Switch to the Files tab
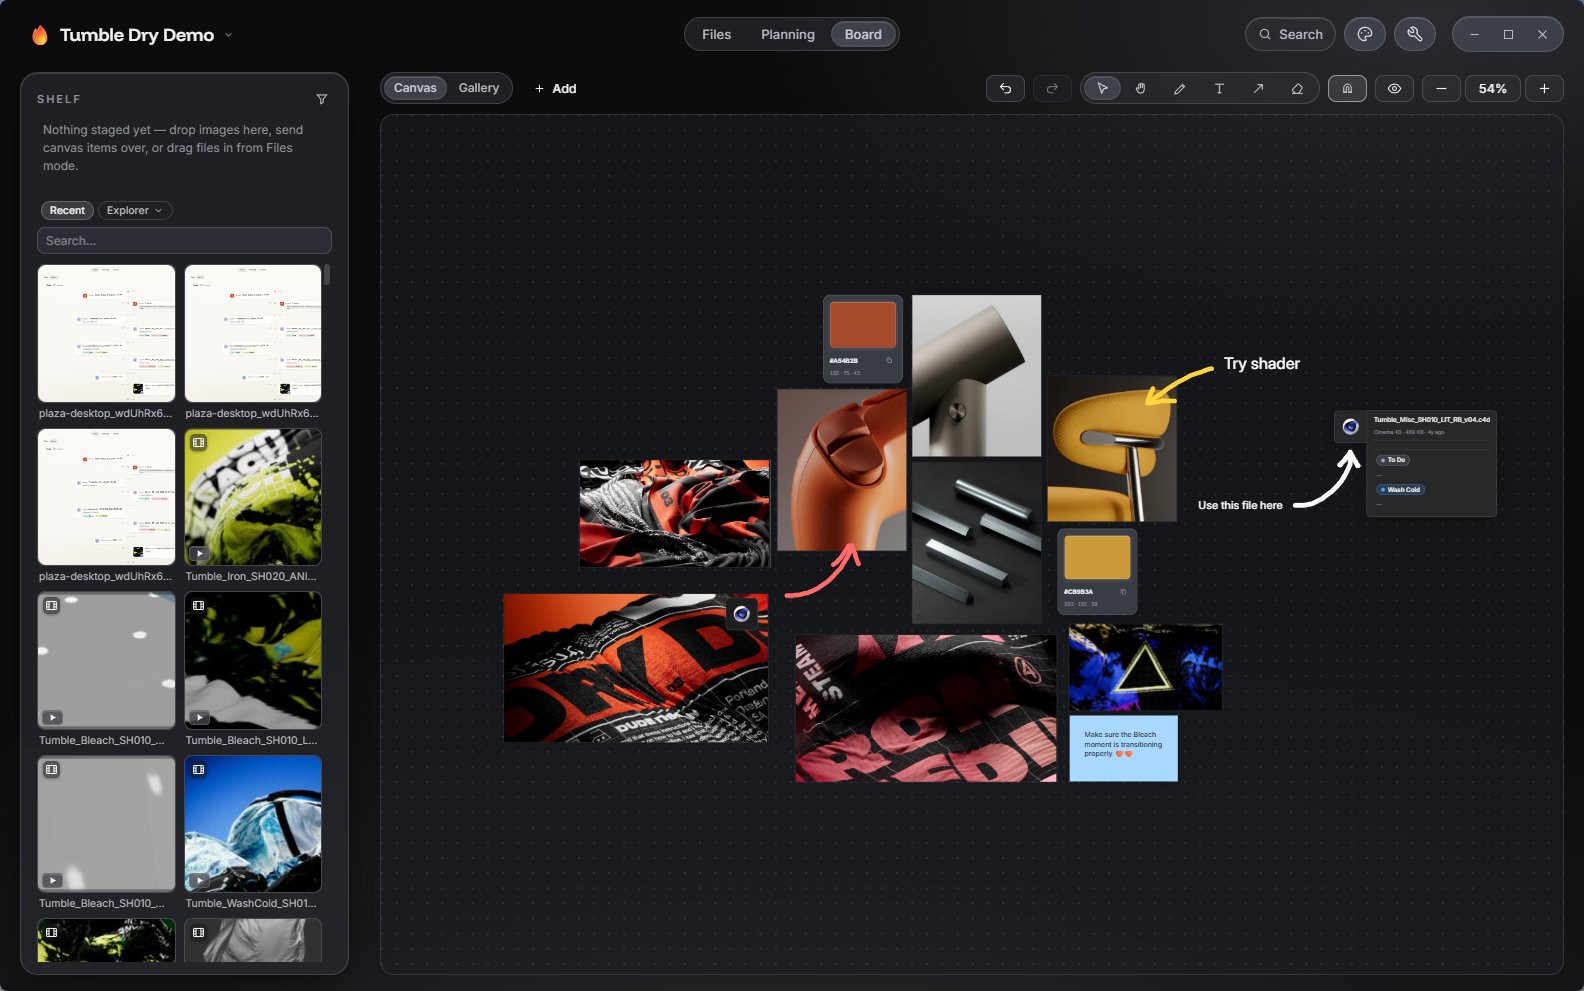Screen dimensions: 1584x991 [x=716, y=34]
